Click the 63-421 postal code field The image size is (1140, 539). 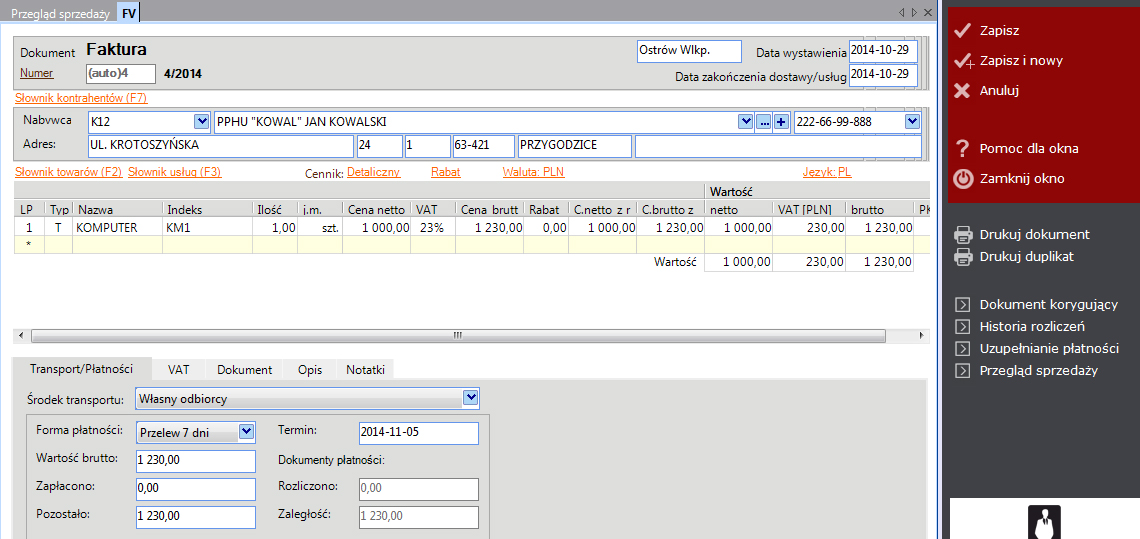[x=483, y=145]
